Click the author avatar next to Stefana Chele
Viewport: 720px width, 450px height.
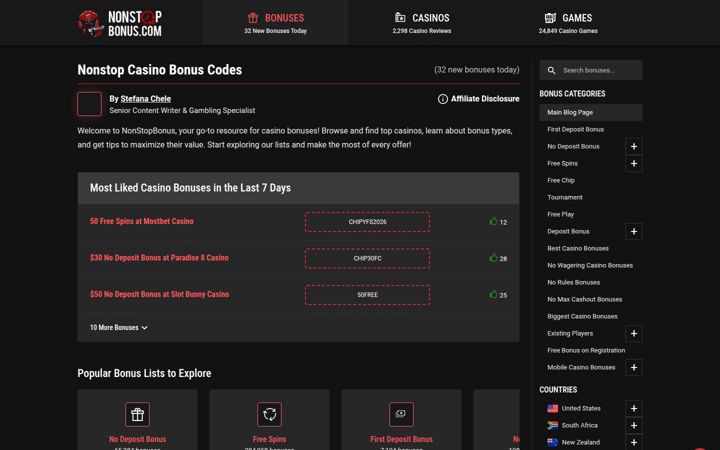[90, 104]
